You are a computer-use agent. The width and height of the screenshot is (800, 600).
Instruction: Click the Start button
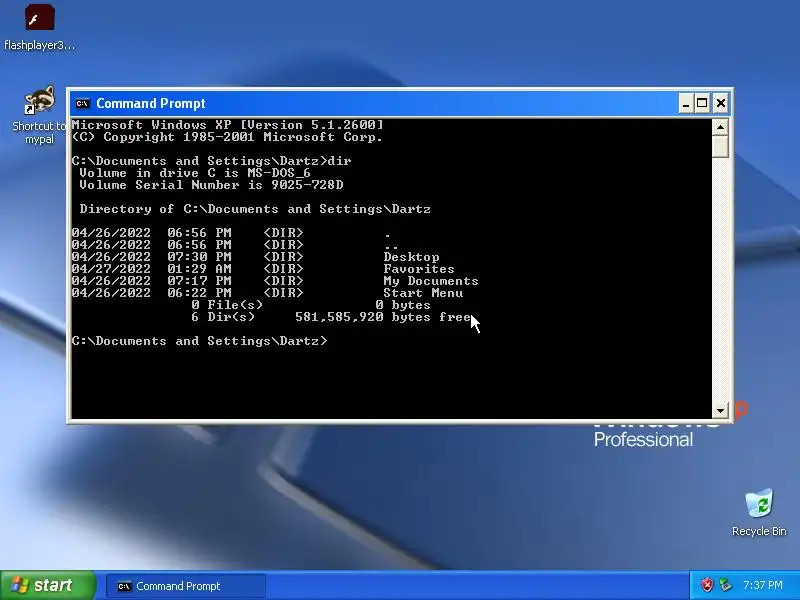(x=47, y=585)
